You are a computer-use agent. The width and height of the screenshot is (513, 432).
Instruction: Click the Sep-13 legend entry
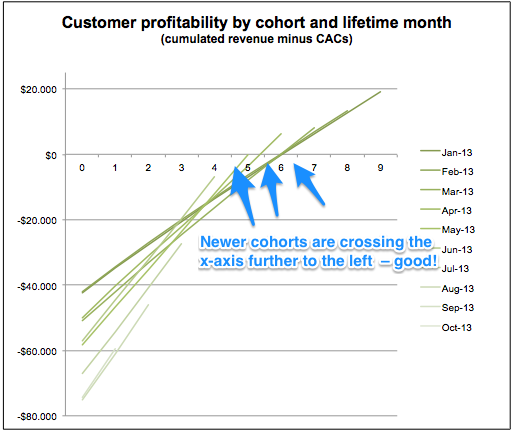pyautogui.click(x=447, y=307)
